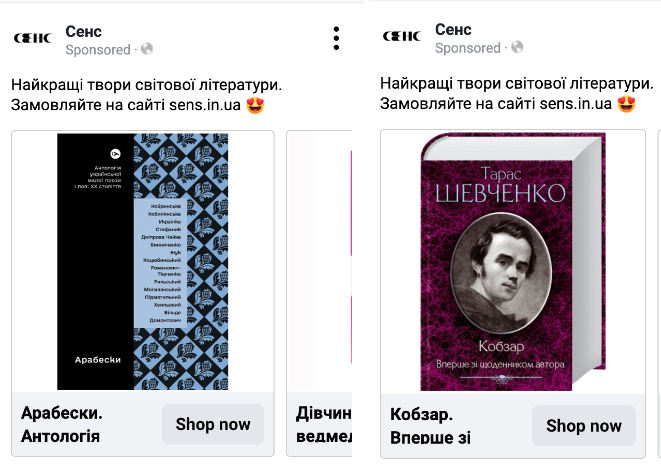Click the Сенс logo on the left ad
Screen dimensions: 661x470
32,38
